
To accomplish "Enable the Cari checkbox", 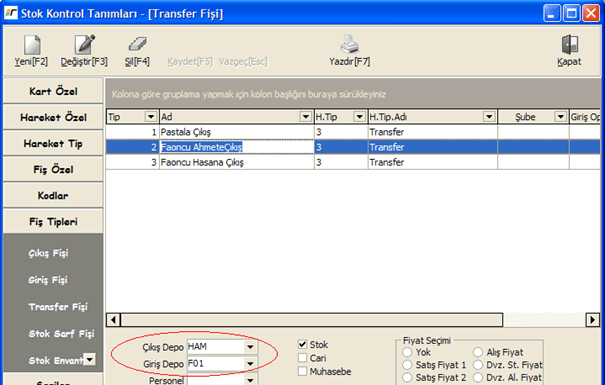I will (302, 358).
